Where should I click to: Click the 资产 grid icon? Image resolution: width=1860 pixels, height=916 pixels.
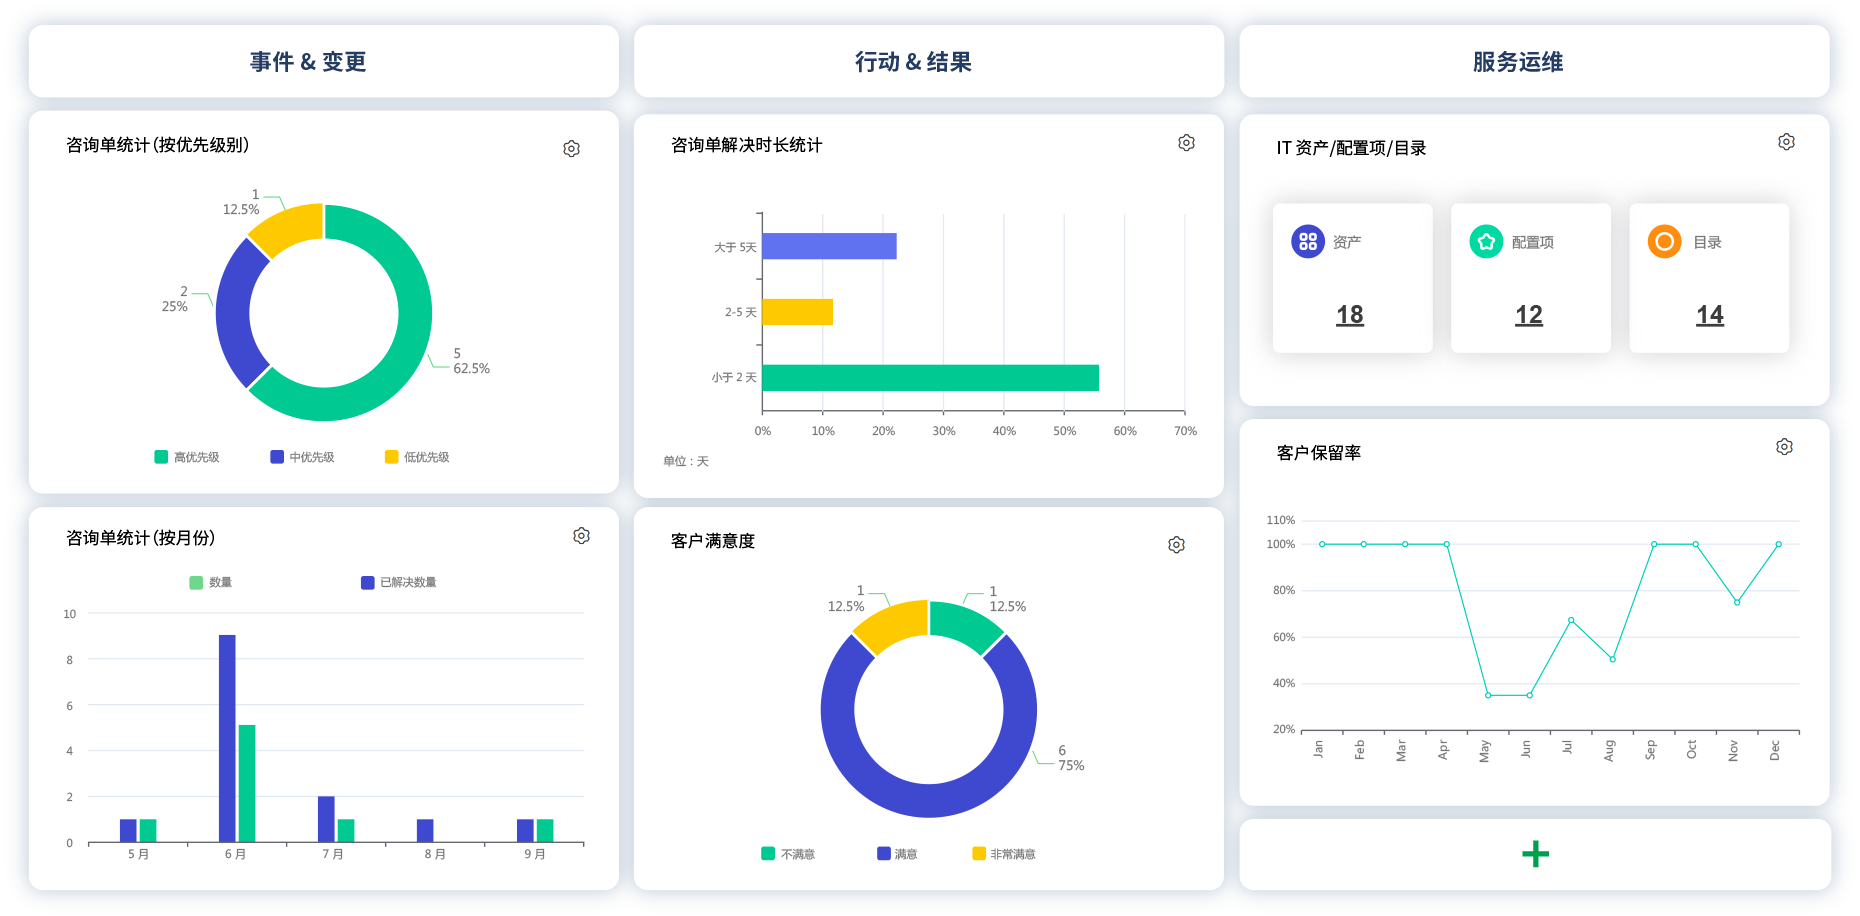(1307, 241)
